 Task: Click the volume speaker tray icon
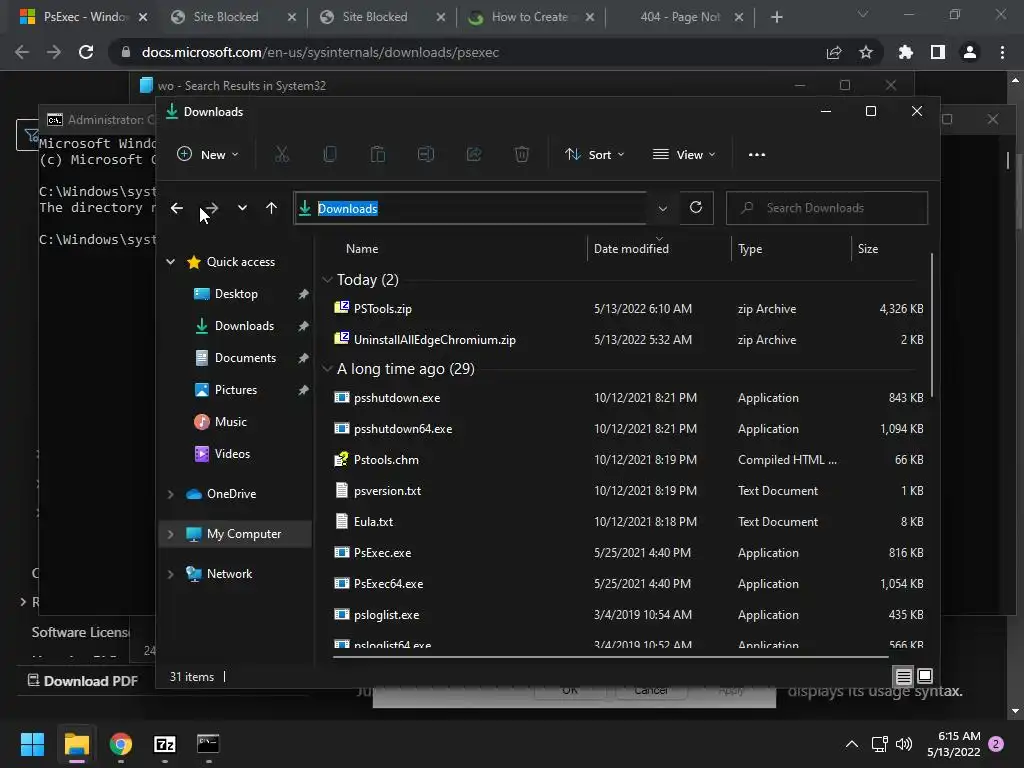point(904,744)
